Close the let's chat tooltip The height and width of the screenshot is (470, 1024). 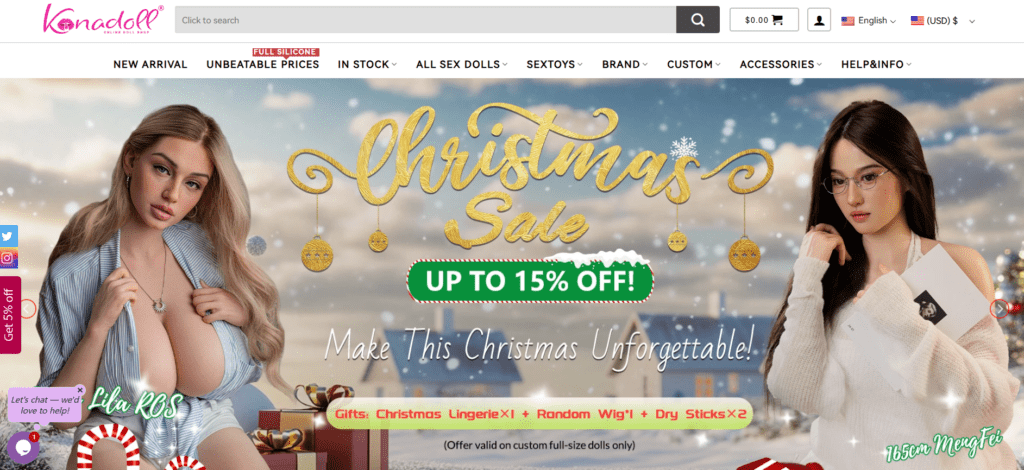point(80,390)
